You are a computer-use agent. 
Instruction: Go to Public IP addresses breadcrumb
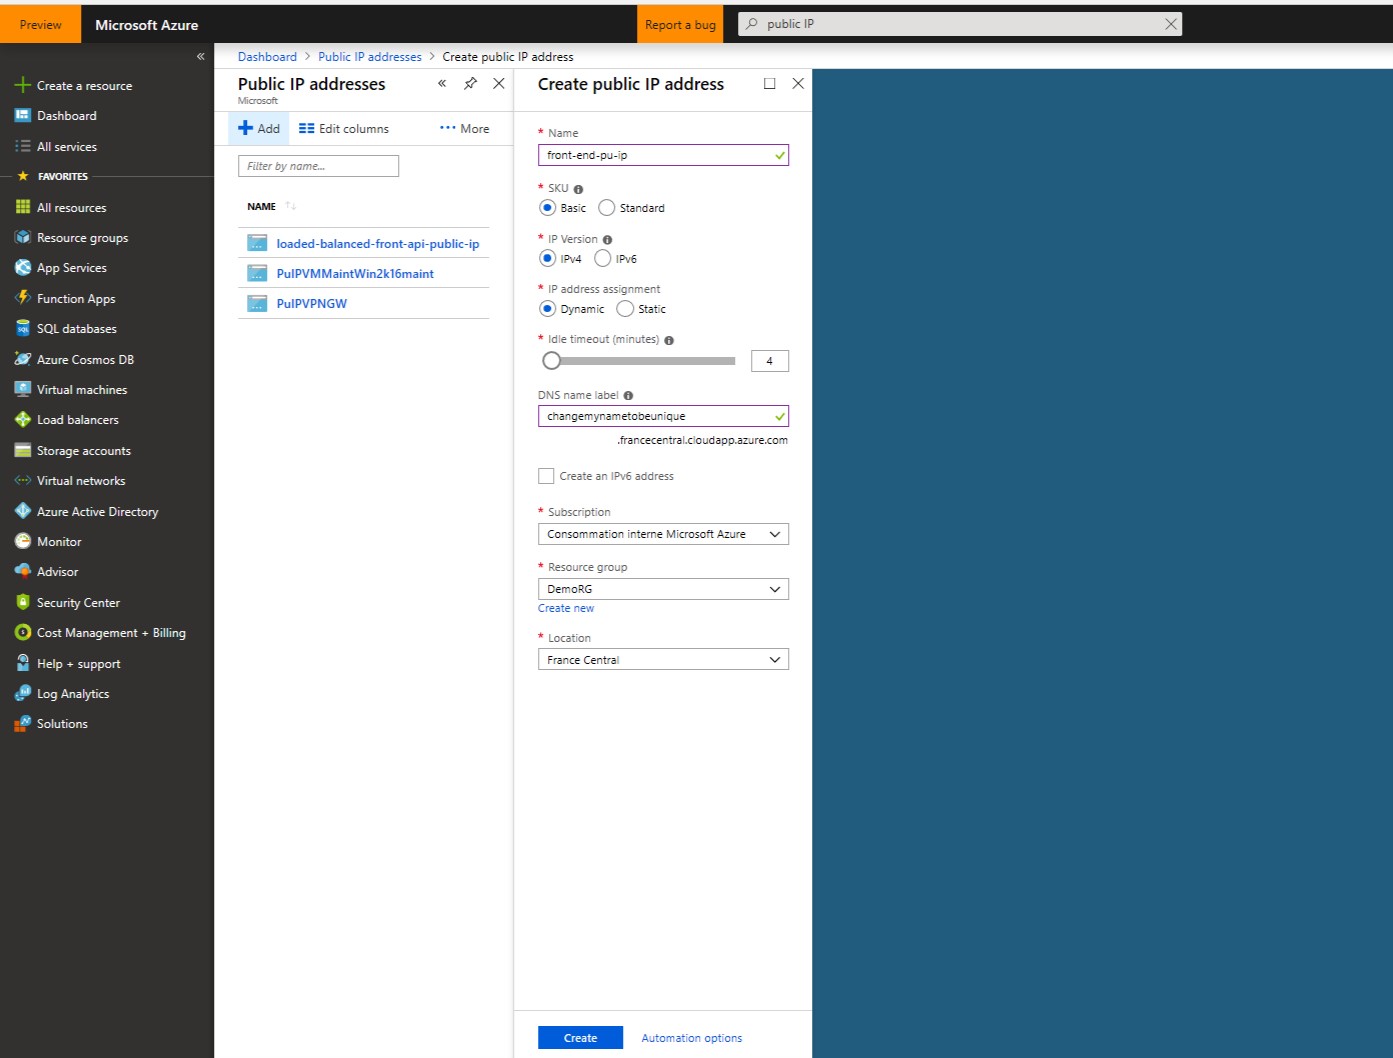tap(370, 57)
